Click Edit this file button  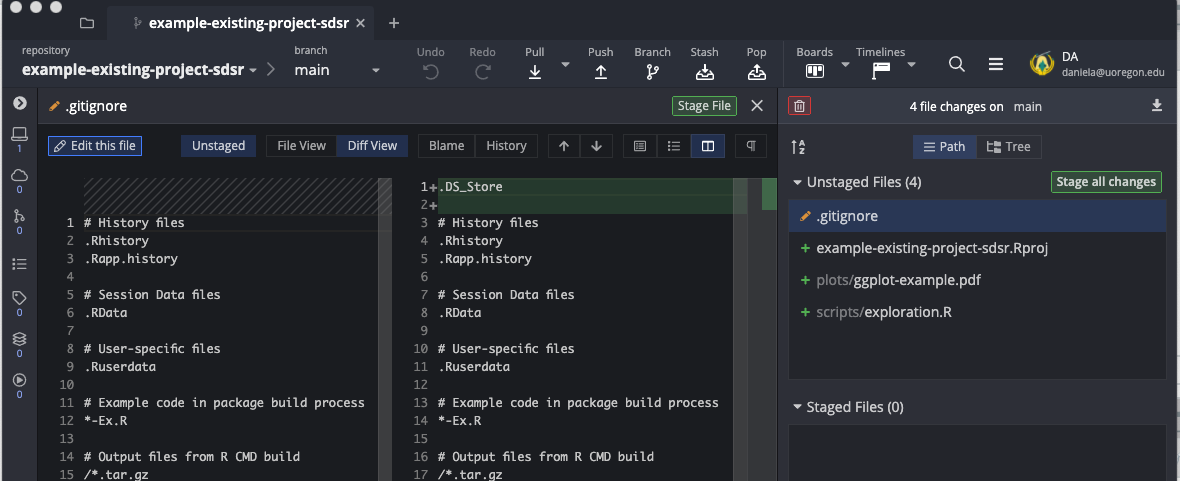click(95, 146)
